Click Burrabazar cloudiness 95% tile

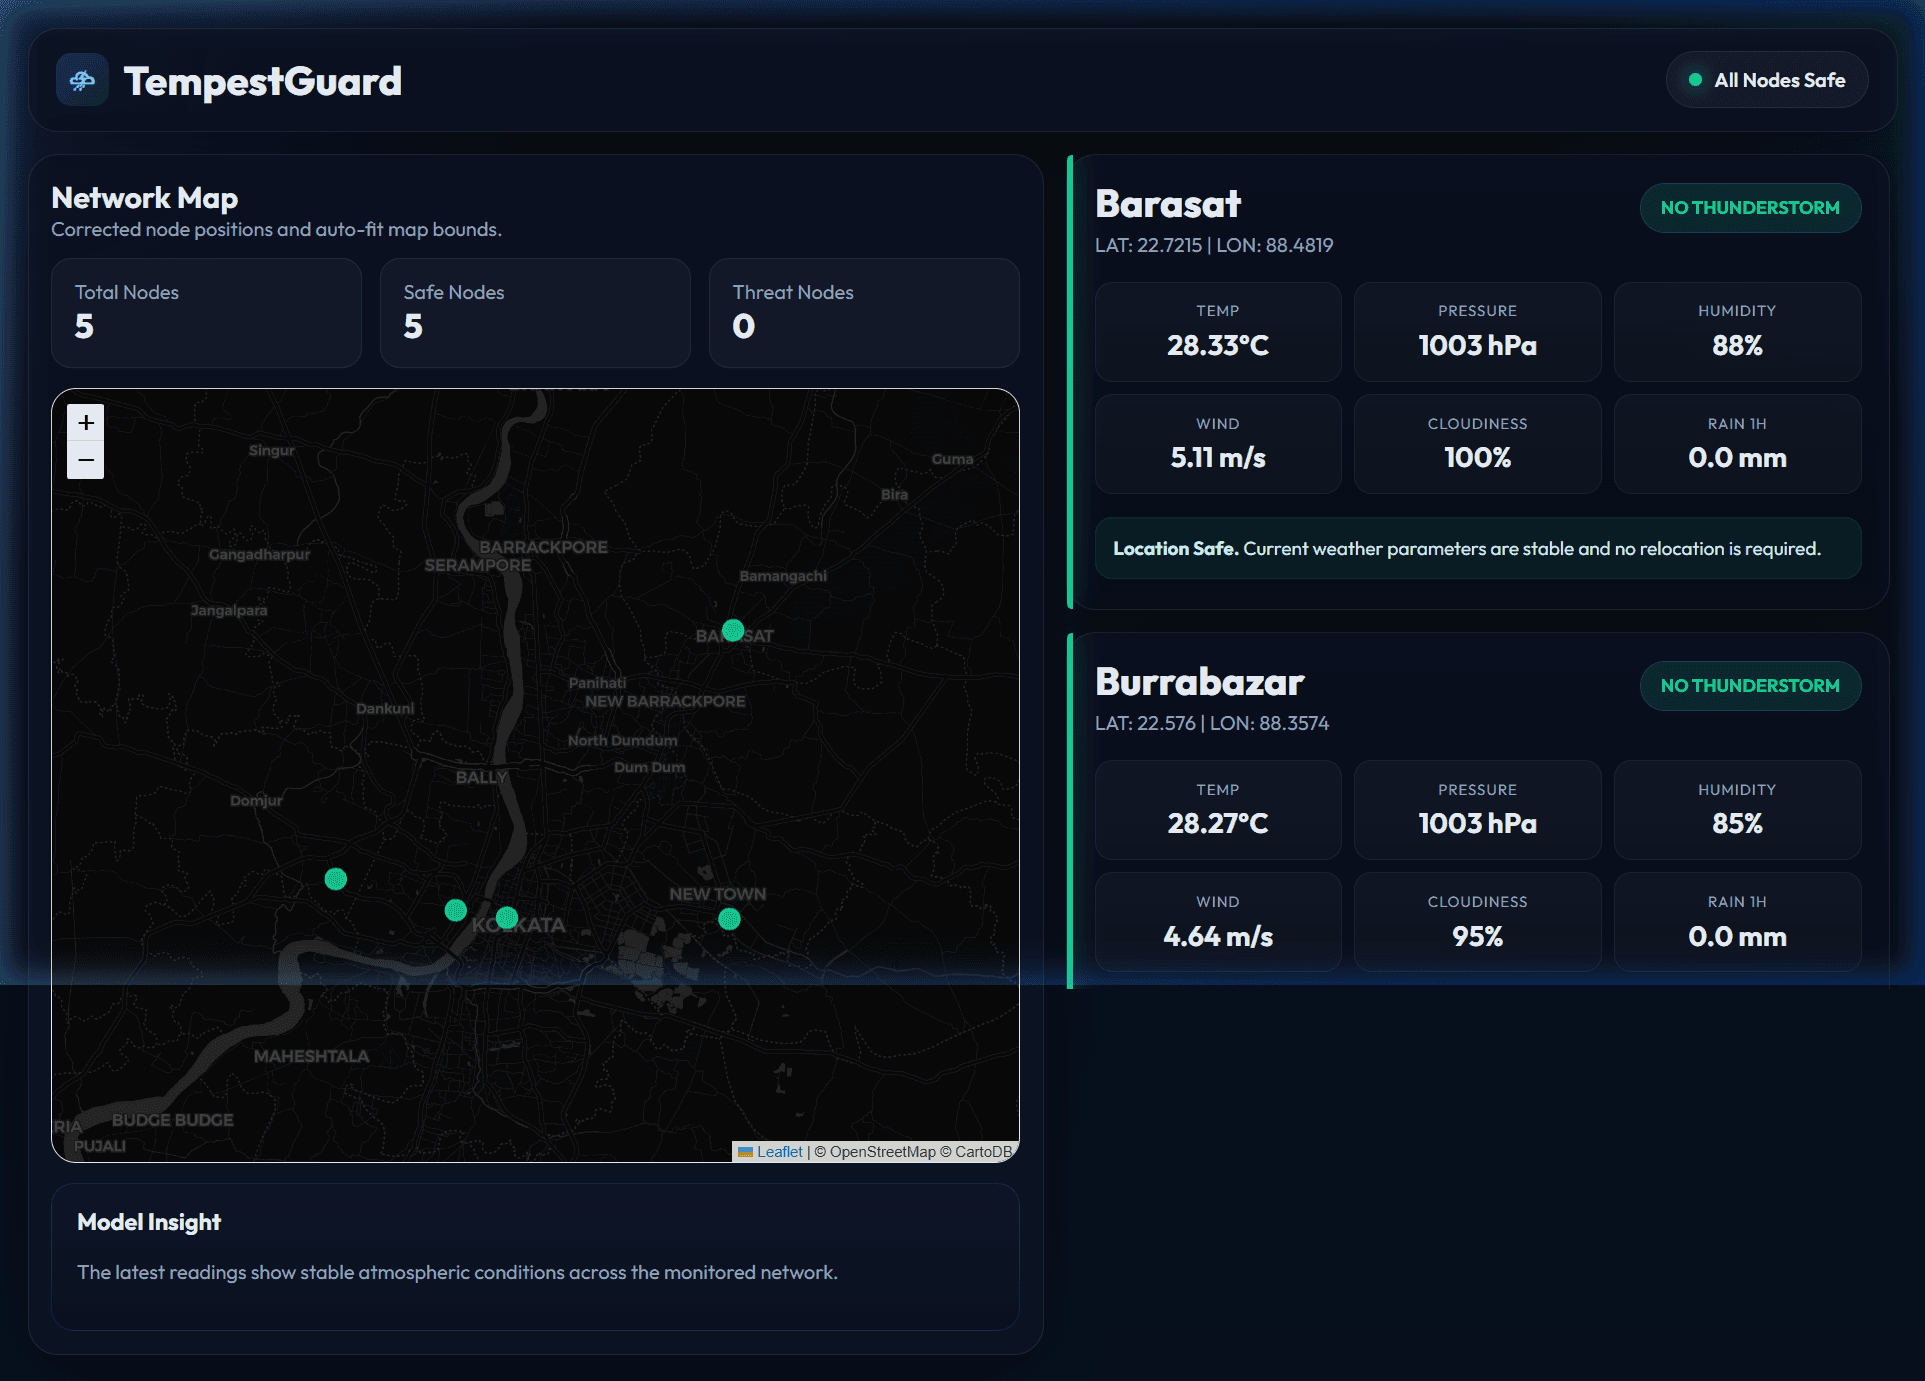[x=1478, y=922]
